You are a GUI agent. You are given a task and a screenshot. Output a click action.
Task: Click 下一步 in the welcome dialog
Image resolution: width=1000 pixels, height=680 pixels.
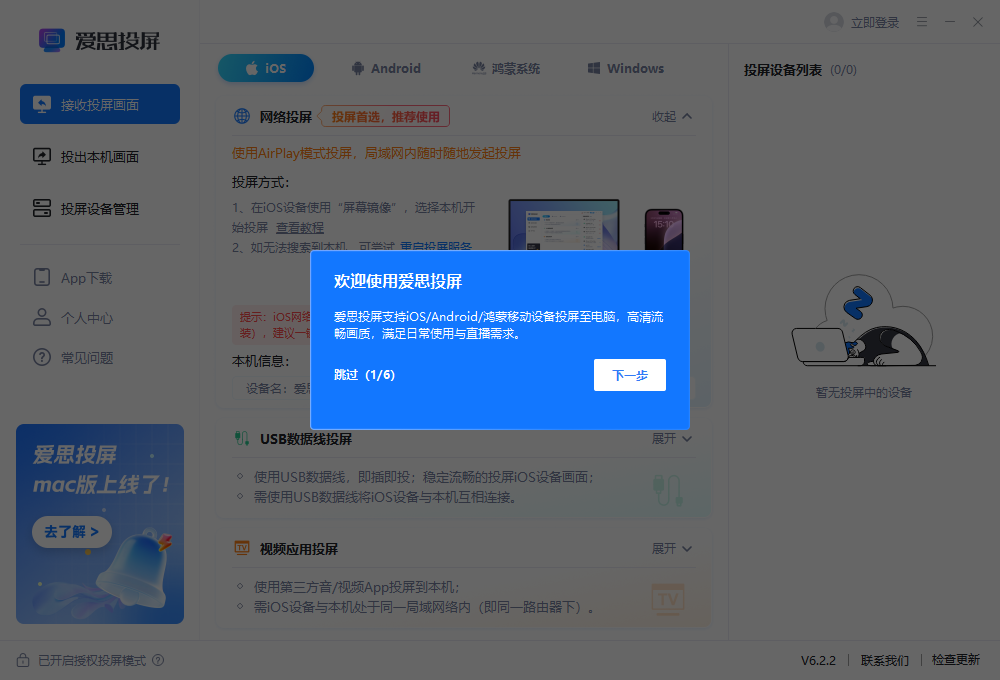tap(629, 375)
